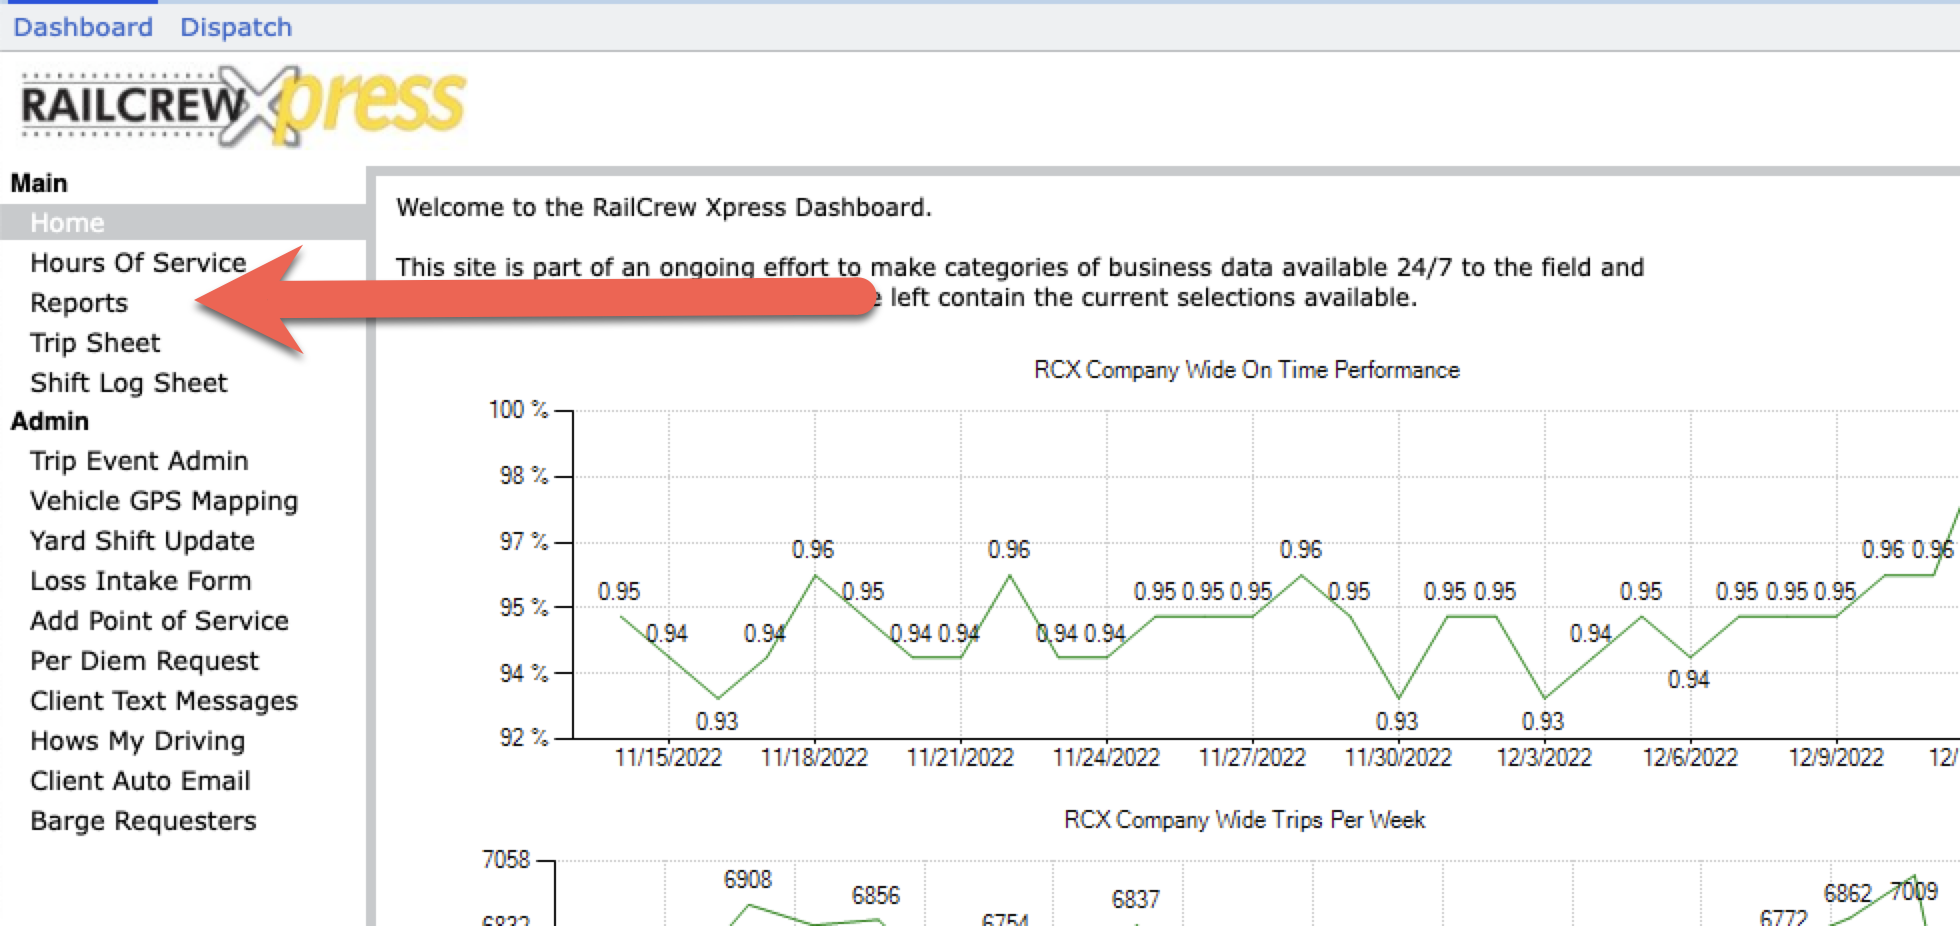The height and width of the screenshot is (926, 1960).
Task: Click the On Time Performance chart title
Action: pos(1247,370)
